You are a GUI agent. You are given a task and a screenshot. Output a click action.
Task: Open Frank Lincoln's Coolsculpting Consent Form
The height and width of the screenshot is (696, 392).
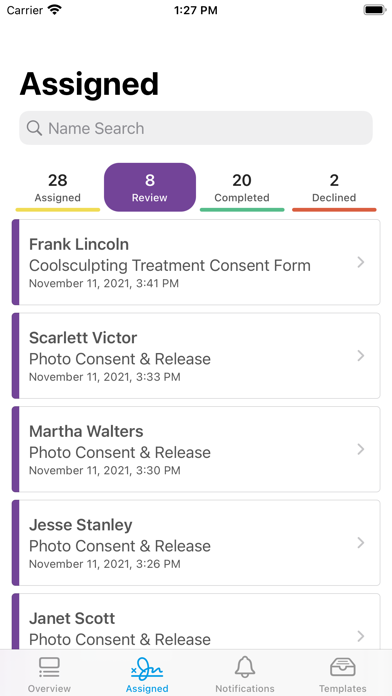click(x=196, y=262)
